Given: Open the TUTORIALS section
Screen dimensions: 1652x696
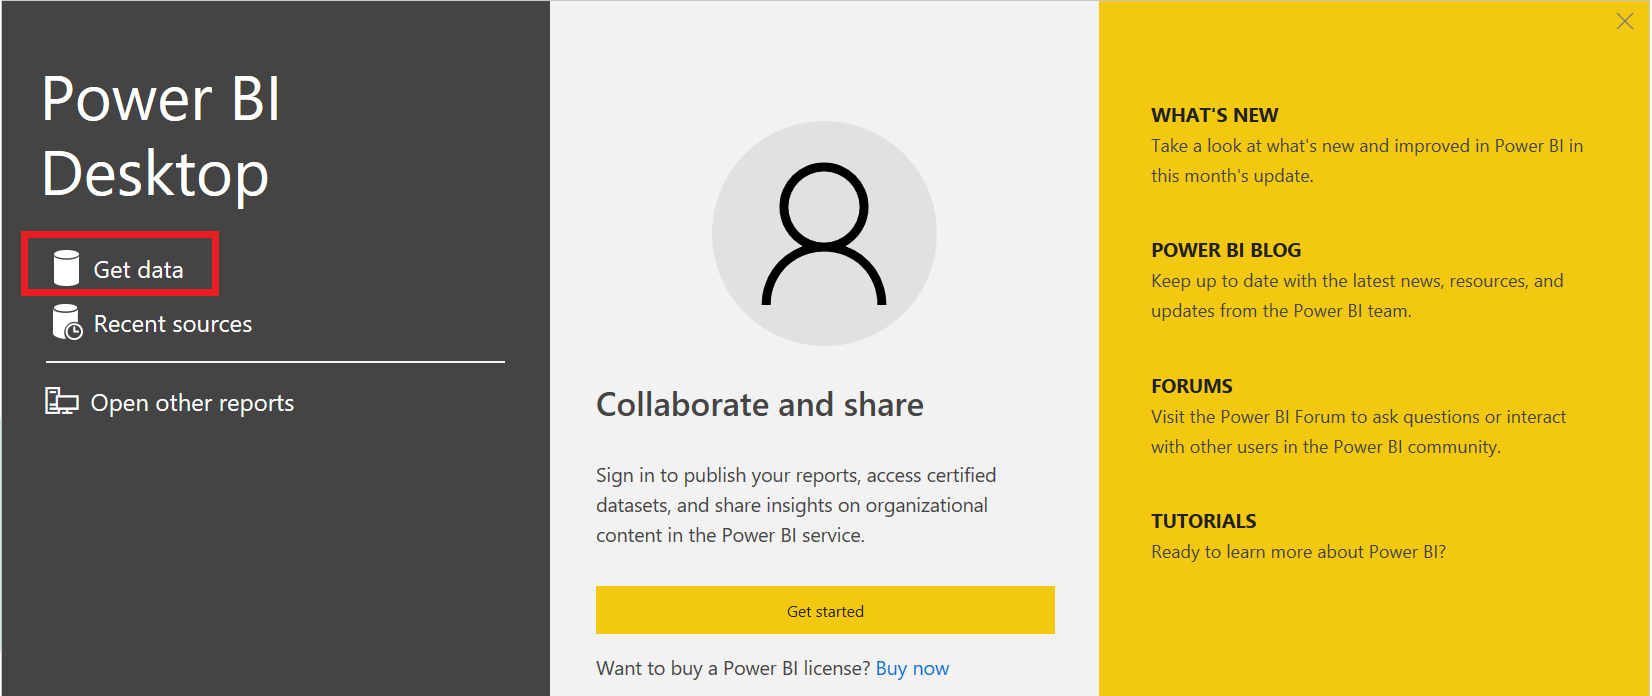Looking at the screenshot, I should point(1204,520).
